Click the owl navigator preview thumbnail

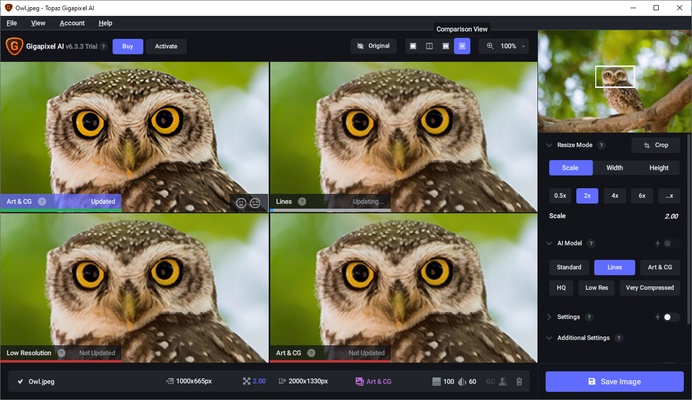click(x=614, y=82)
